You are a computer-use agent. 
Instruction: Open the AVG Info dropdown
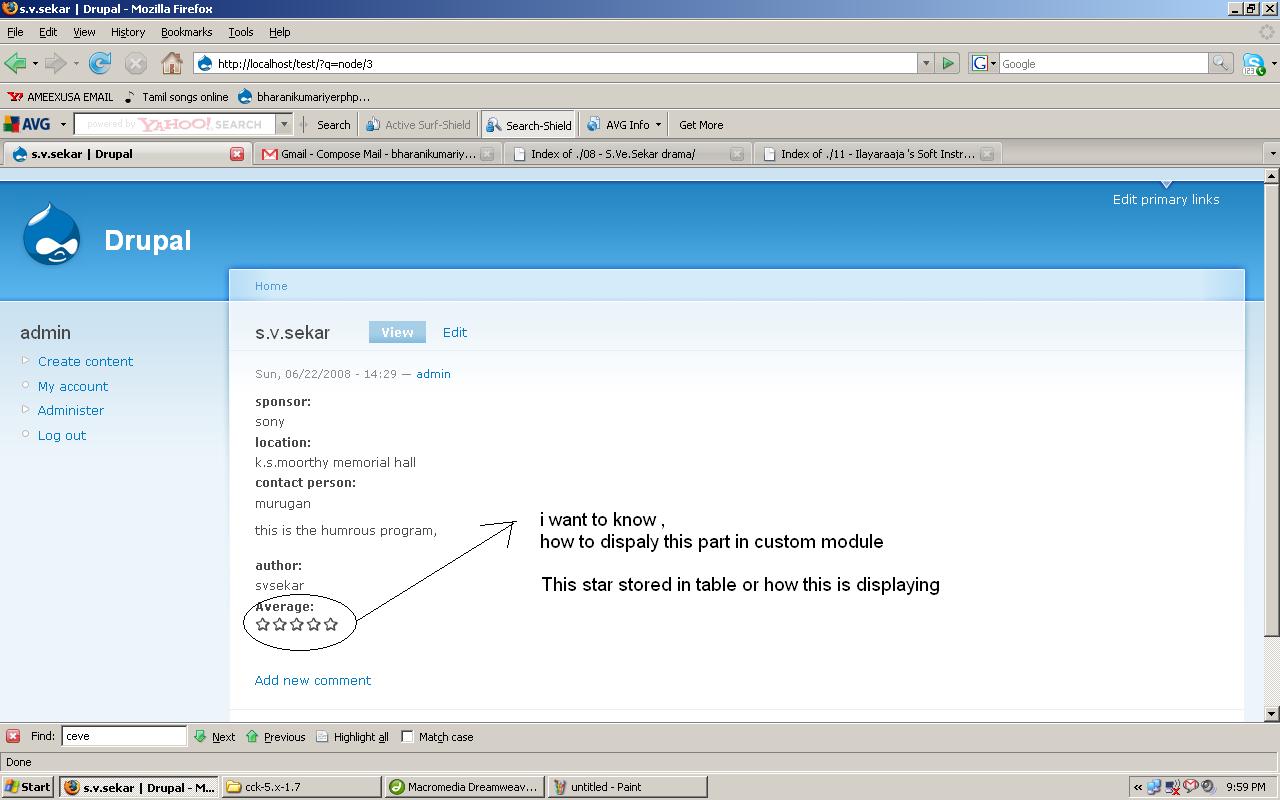(x=626, y=125)
